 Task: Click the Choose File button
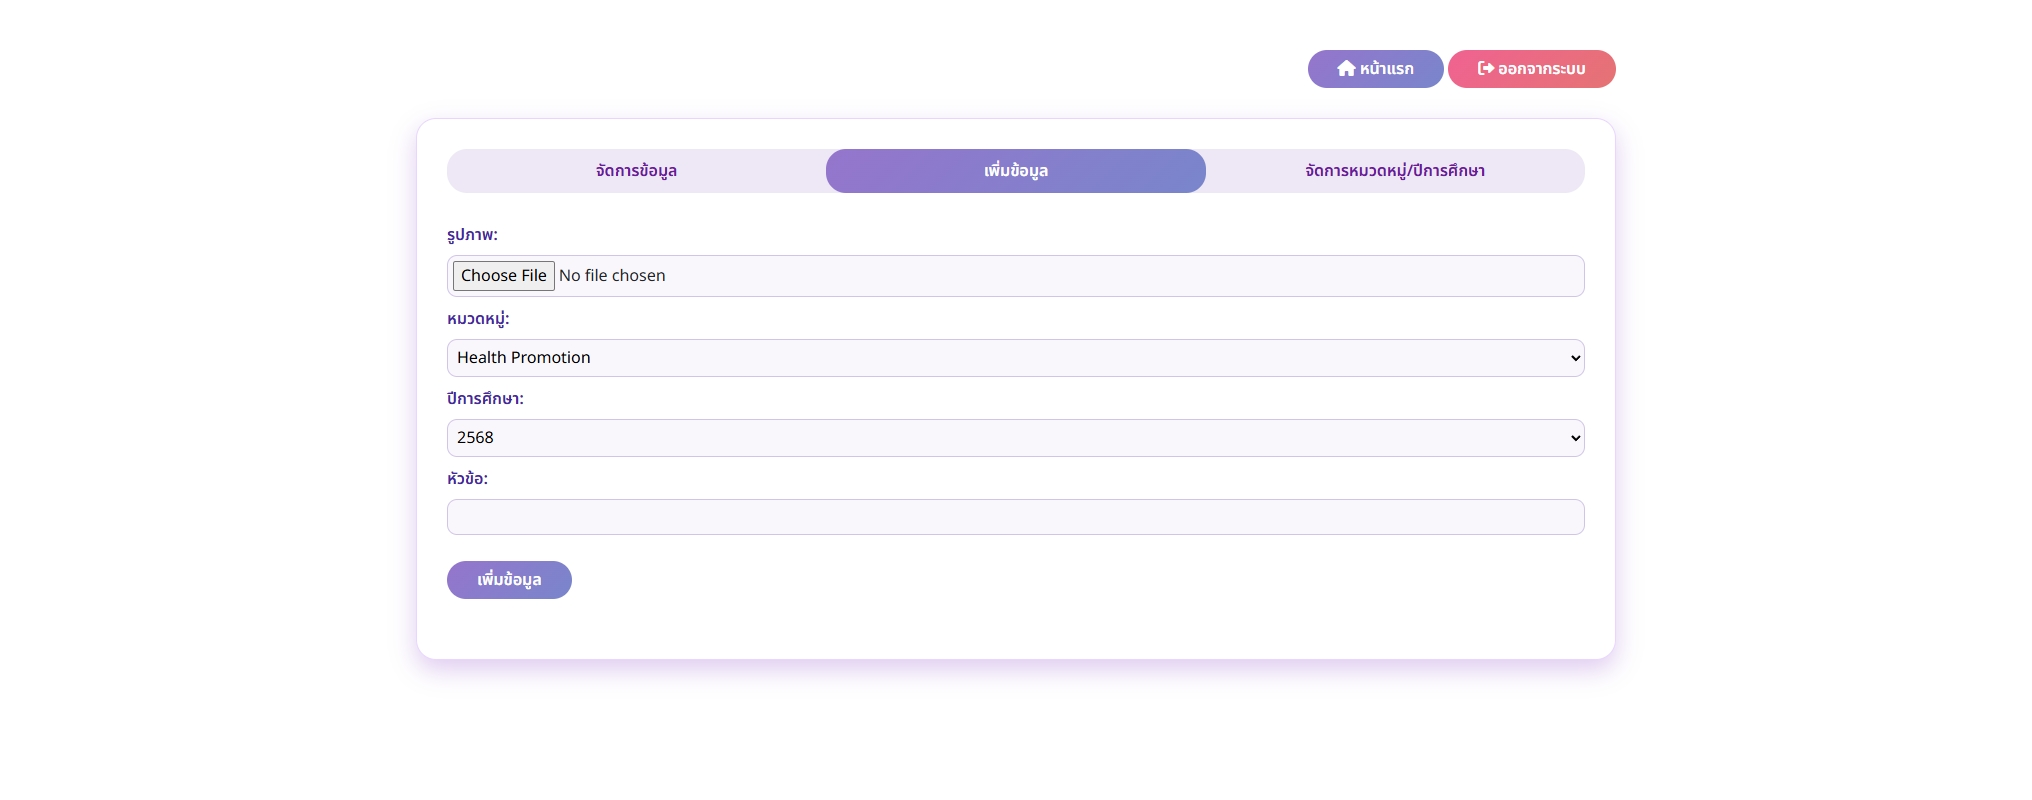pos(503,276)
